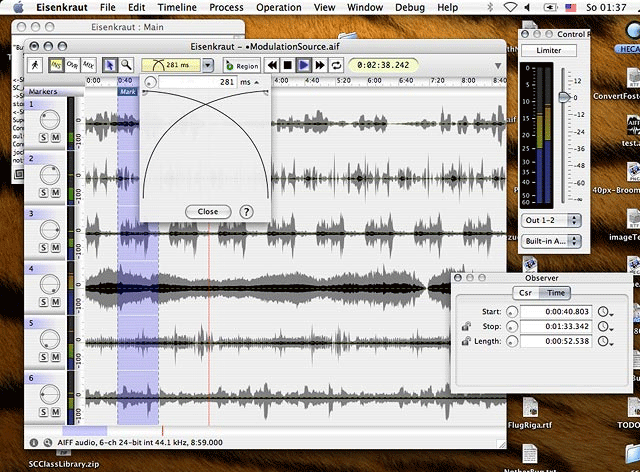This screenshot has height=472, width=640.
Task: Solo track 1
Action: click(x=41, y=137)
